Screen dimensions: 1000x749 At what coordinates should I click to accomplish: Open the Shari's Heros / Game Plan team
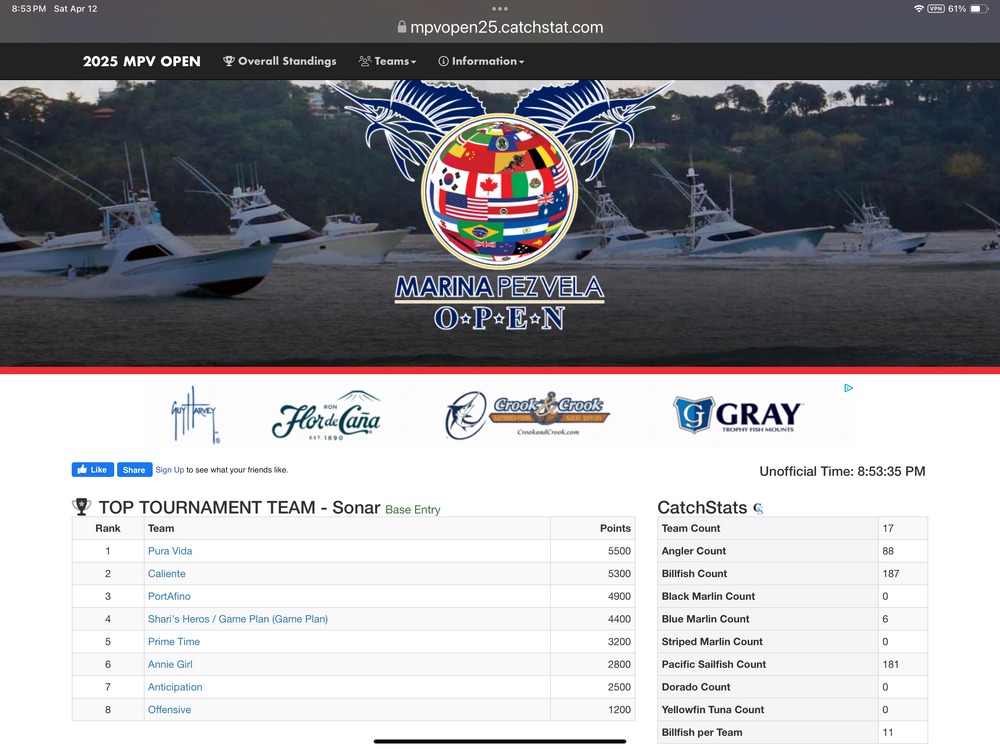coord(238,619)
